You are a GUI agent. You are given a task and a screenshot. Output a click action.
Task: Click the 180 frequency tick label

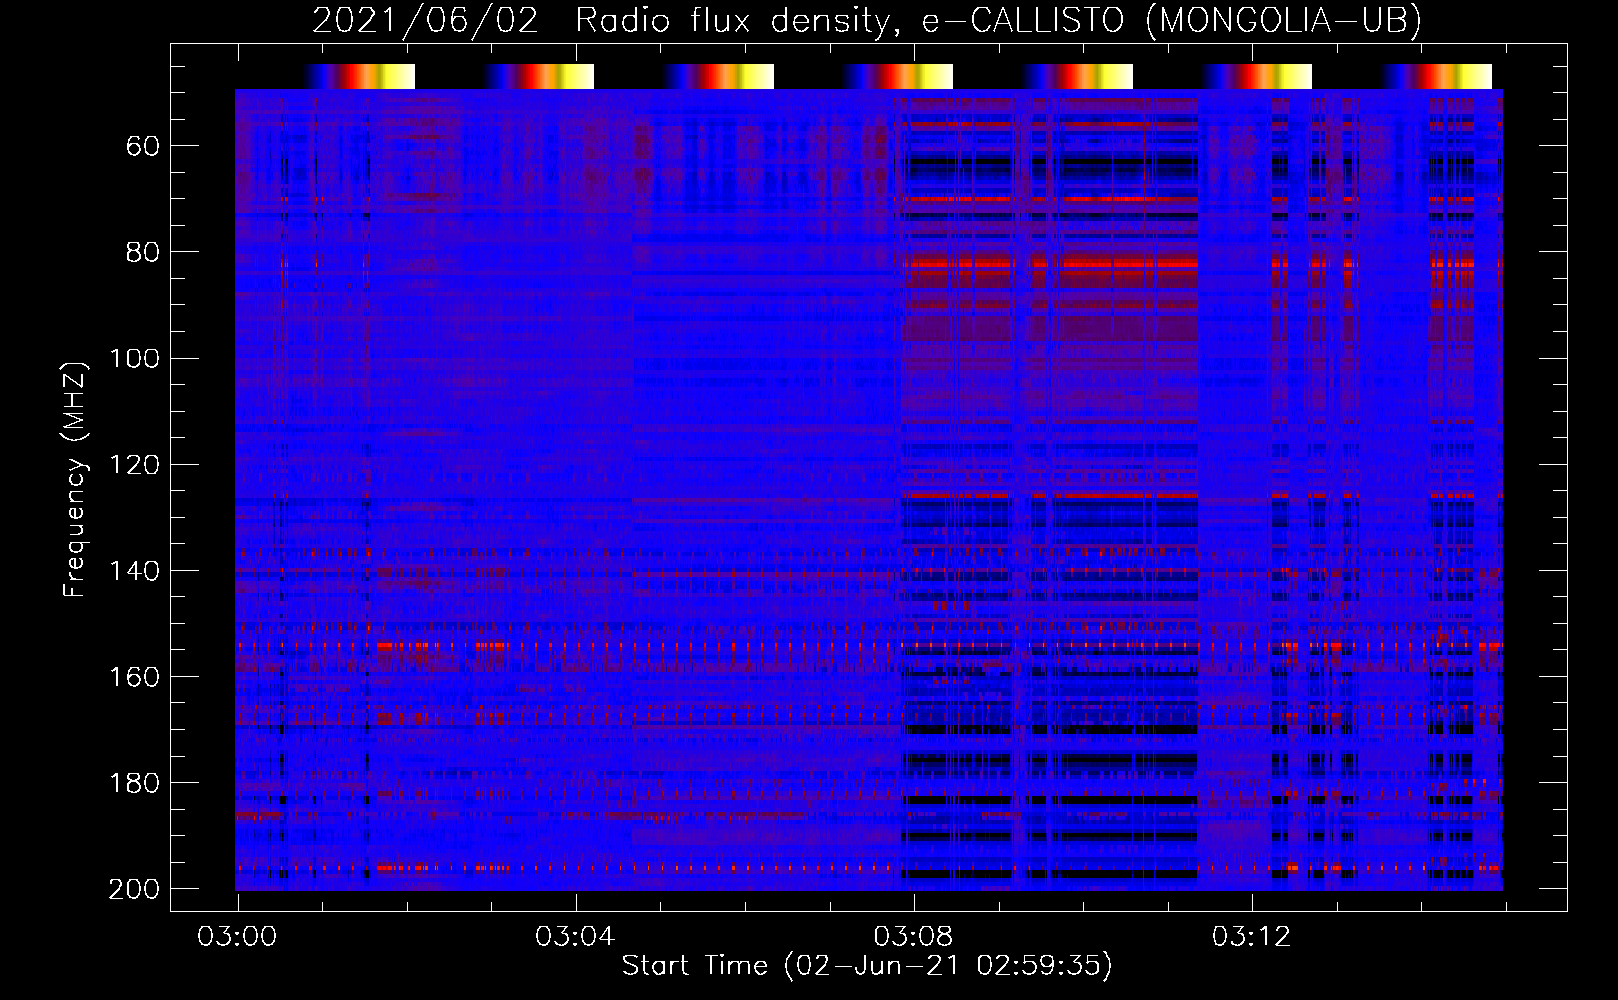point(135,783)
